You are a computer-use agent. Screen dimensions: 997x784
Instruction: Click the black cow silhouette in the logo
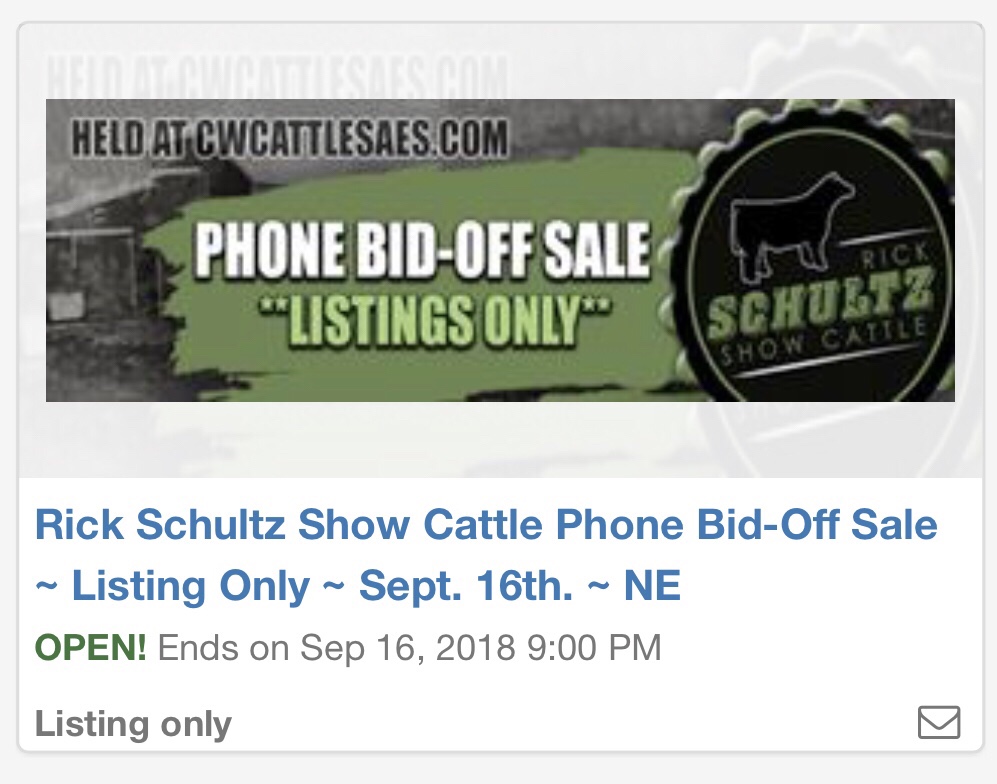(x=792, y=228)
